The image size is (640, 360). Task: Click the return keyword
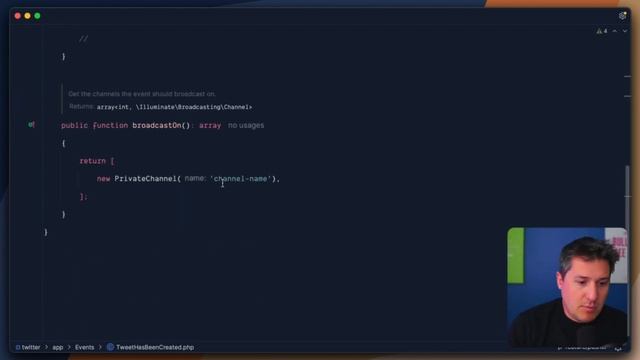93,161
